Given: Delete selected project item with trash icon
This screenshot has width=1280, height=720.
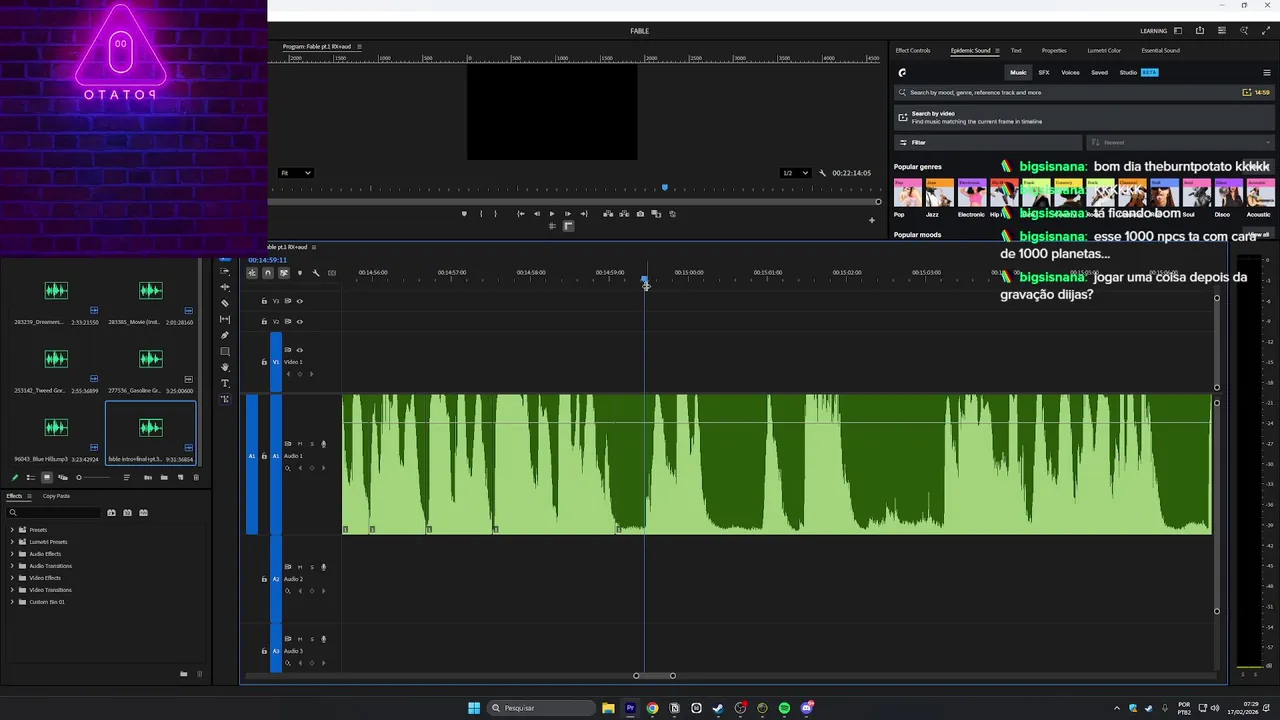Looking at the screenshot, I should (x=196, y=477).
